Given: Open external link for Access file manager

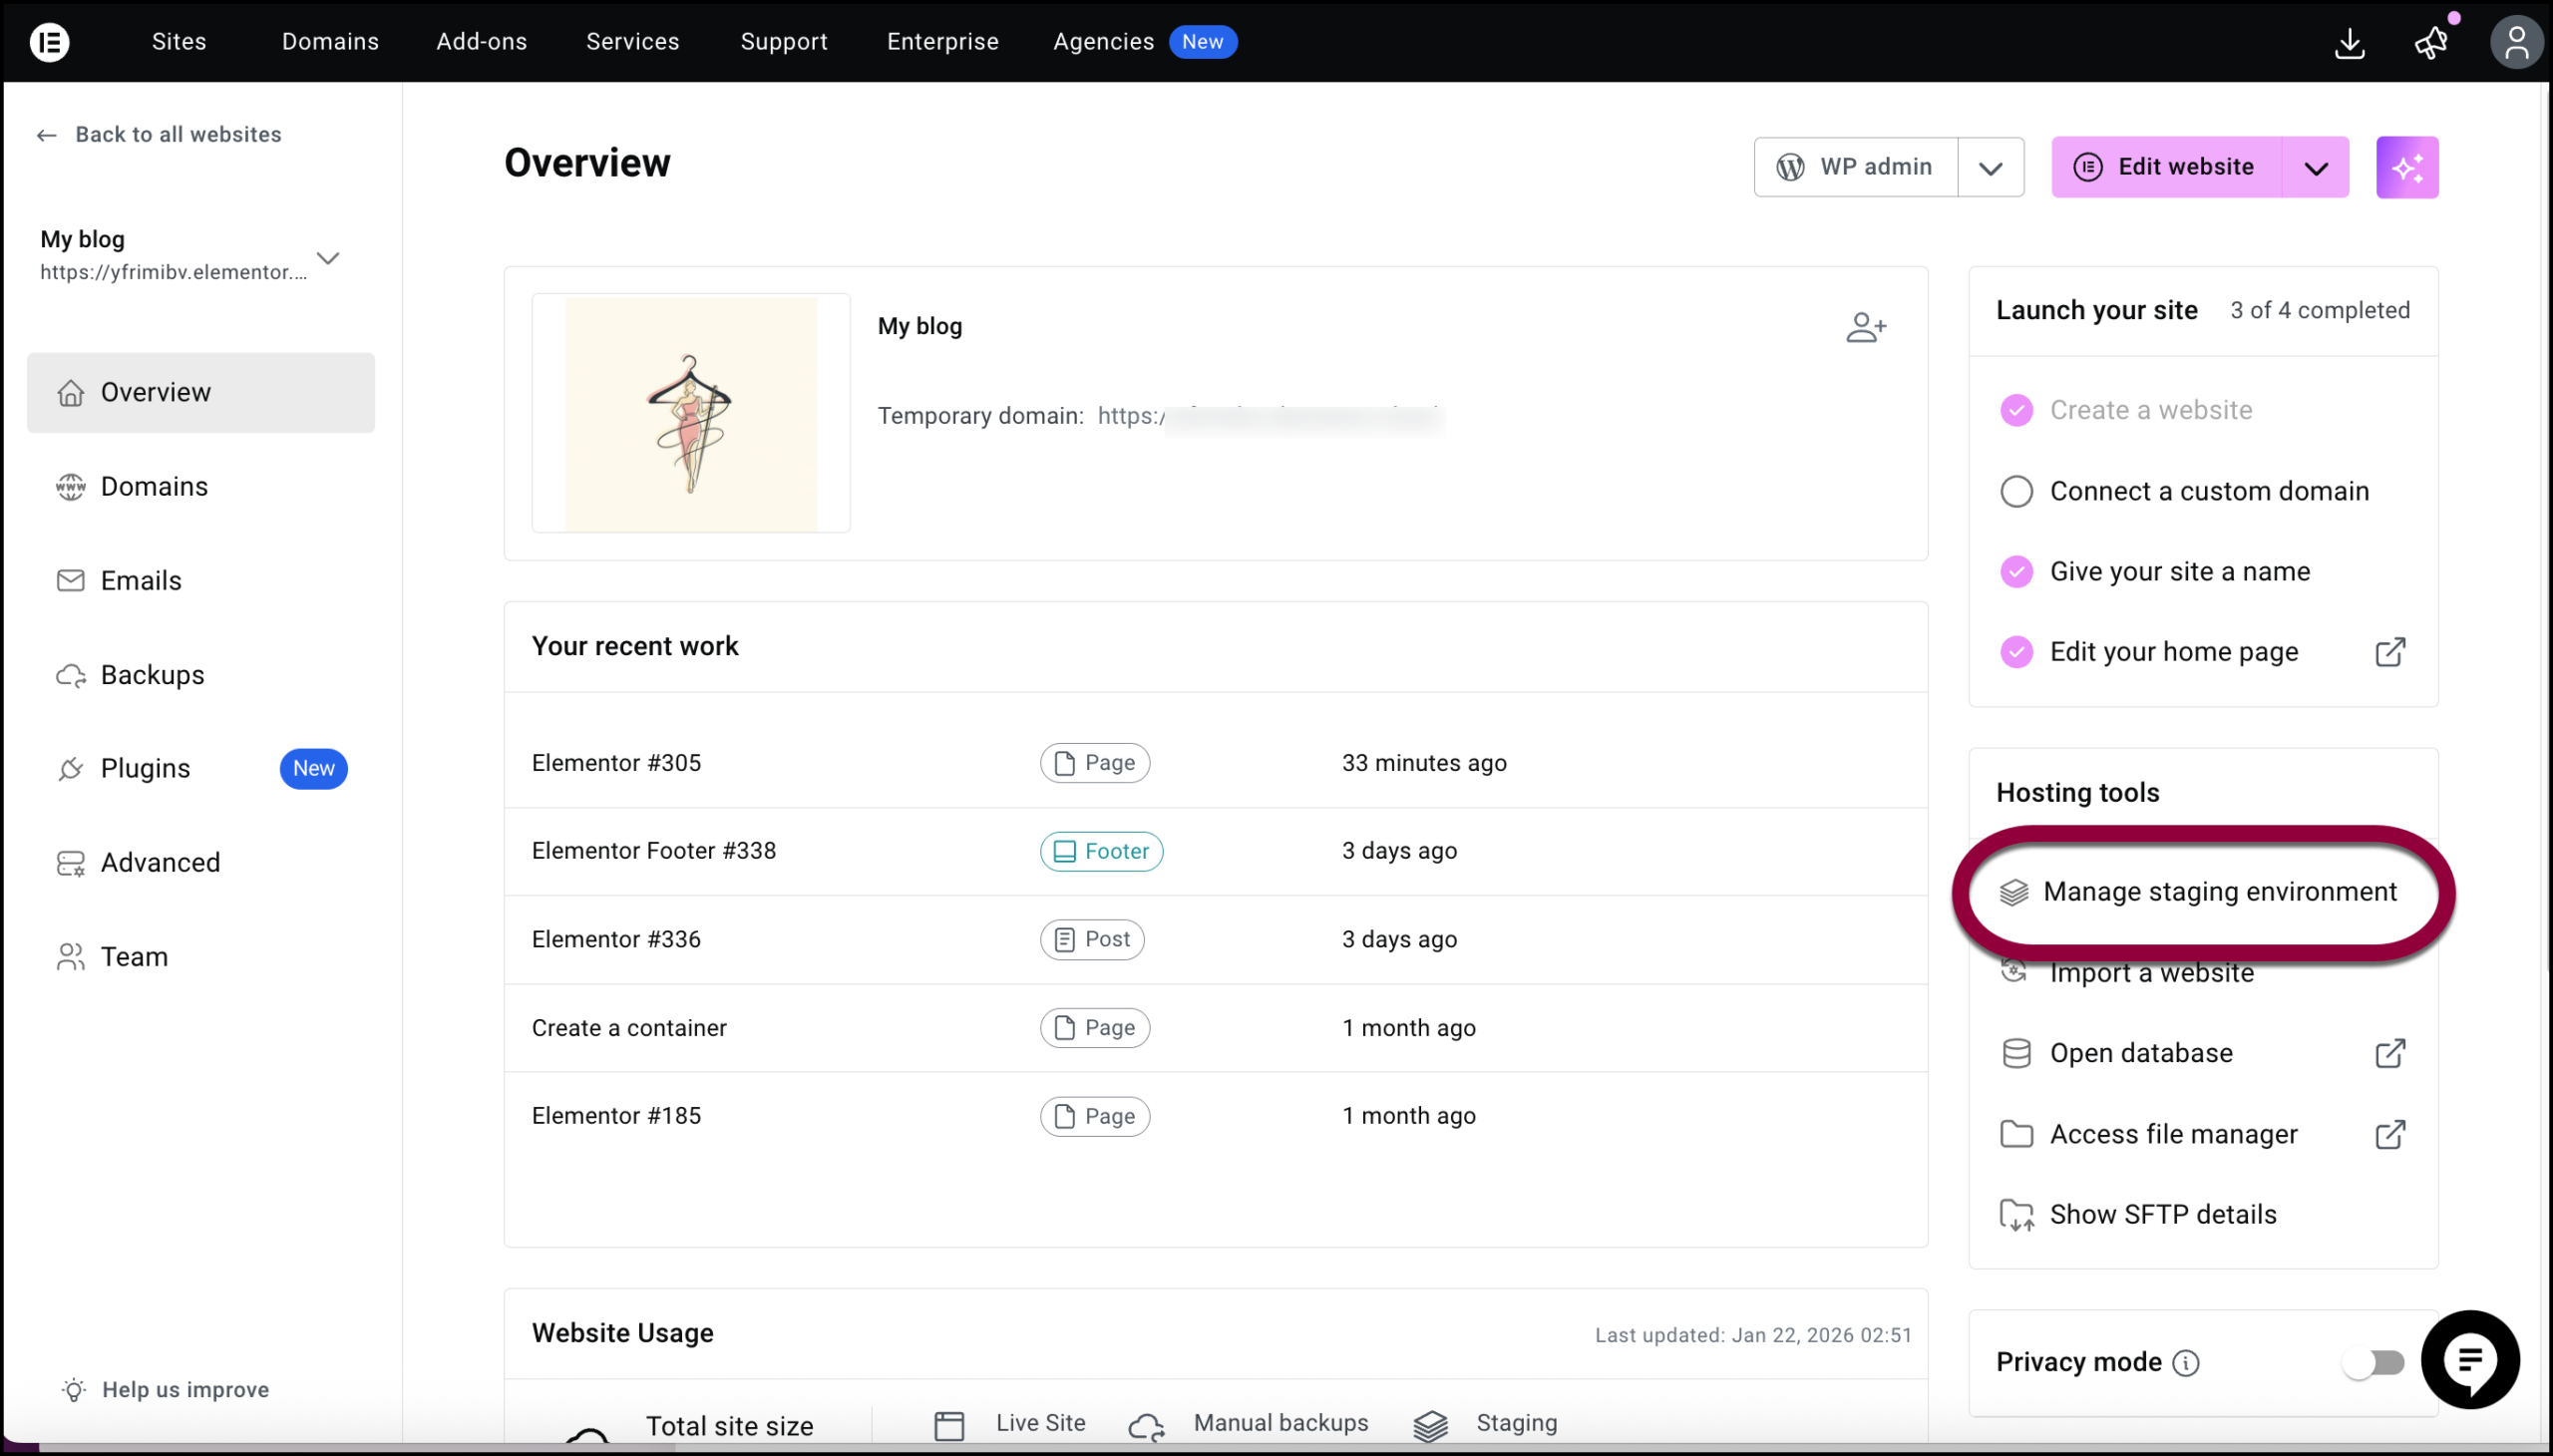Looking at the screenshot, I should pyautogui.click(x=2389, y=1134).
